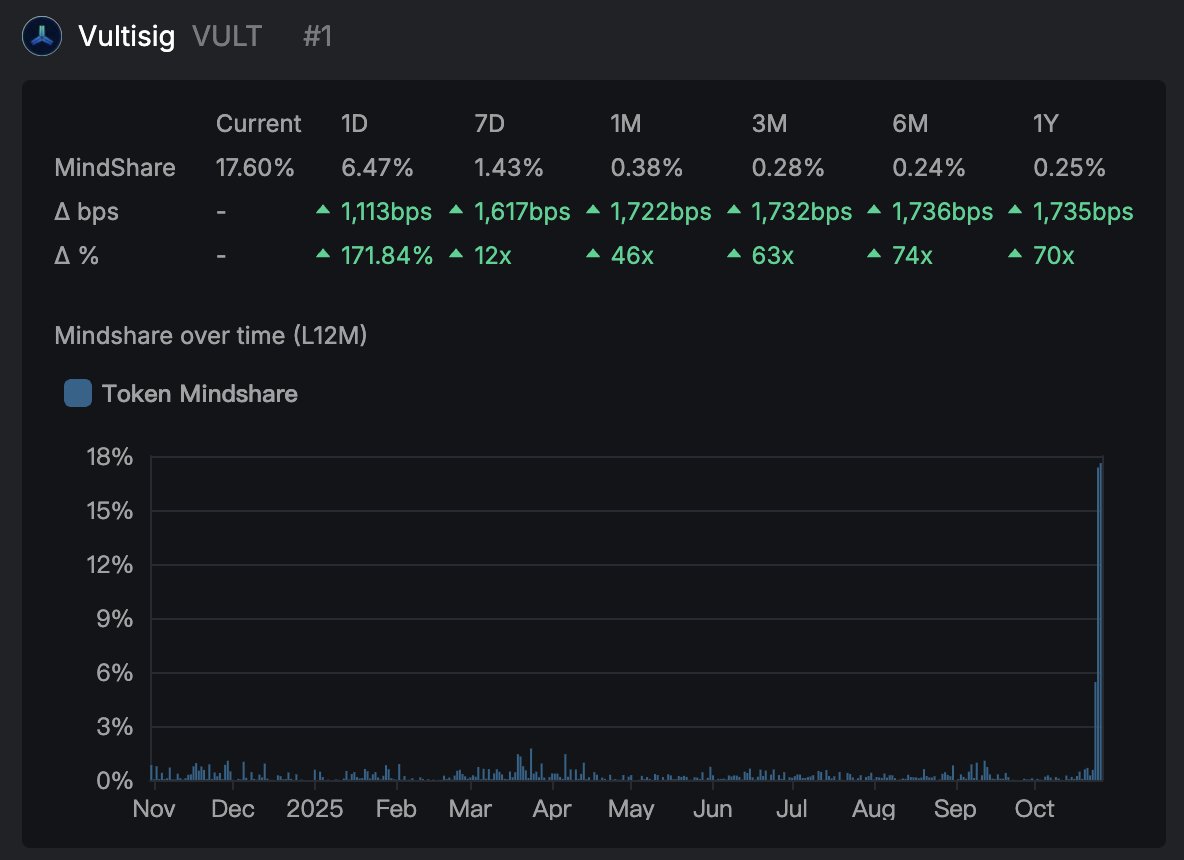
Task: Click the up arrow next to 171.84%
Action: (x=322, y=255)
